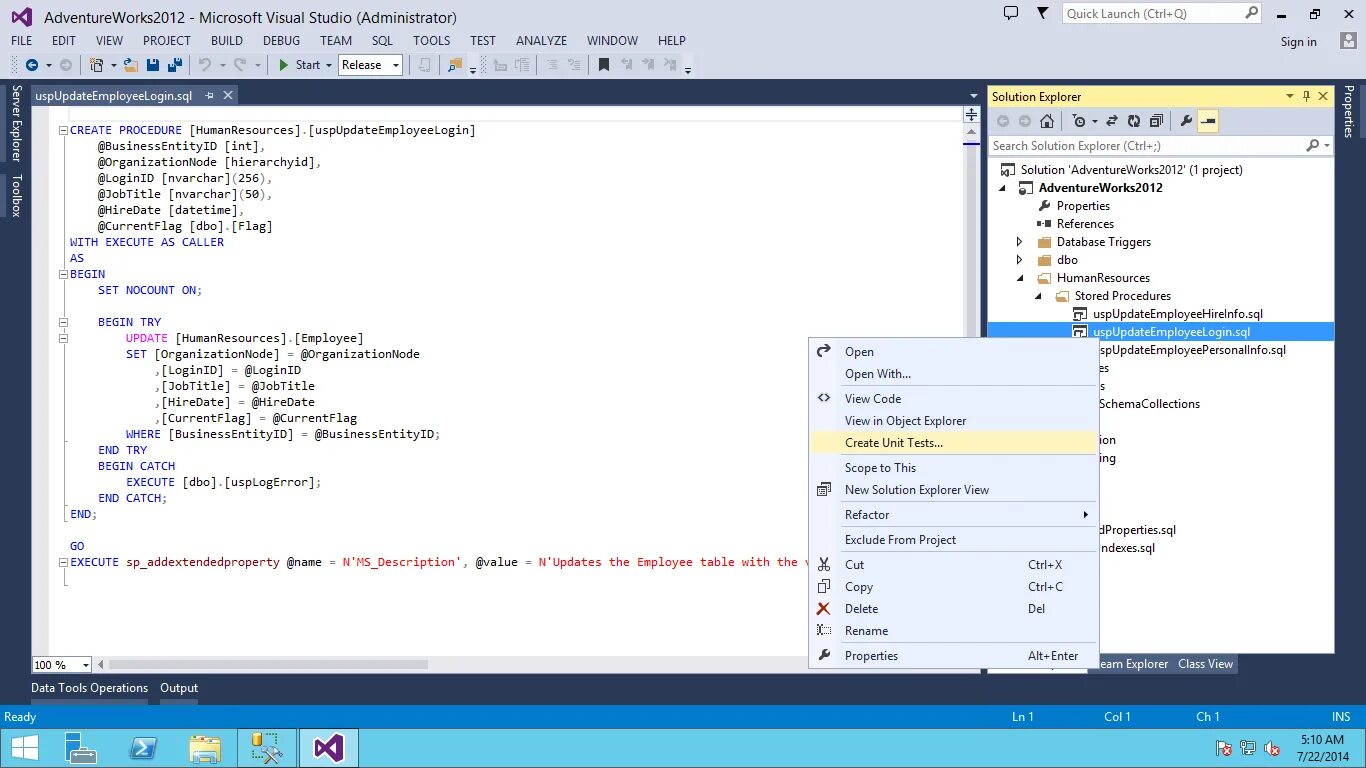Screen dimensions: 1366x768
Task: Select Exclude From Project menu item
Action: point(954,540)
